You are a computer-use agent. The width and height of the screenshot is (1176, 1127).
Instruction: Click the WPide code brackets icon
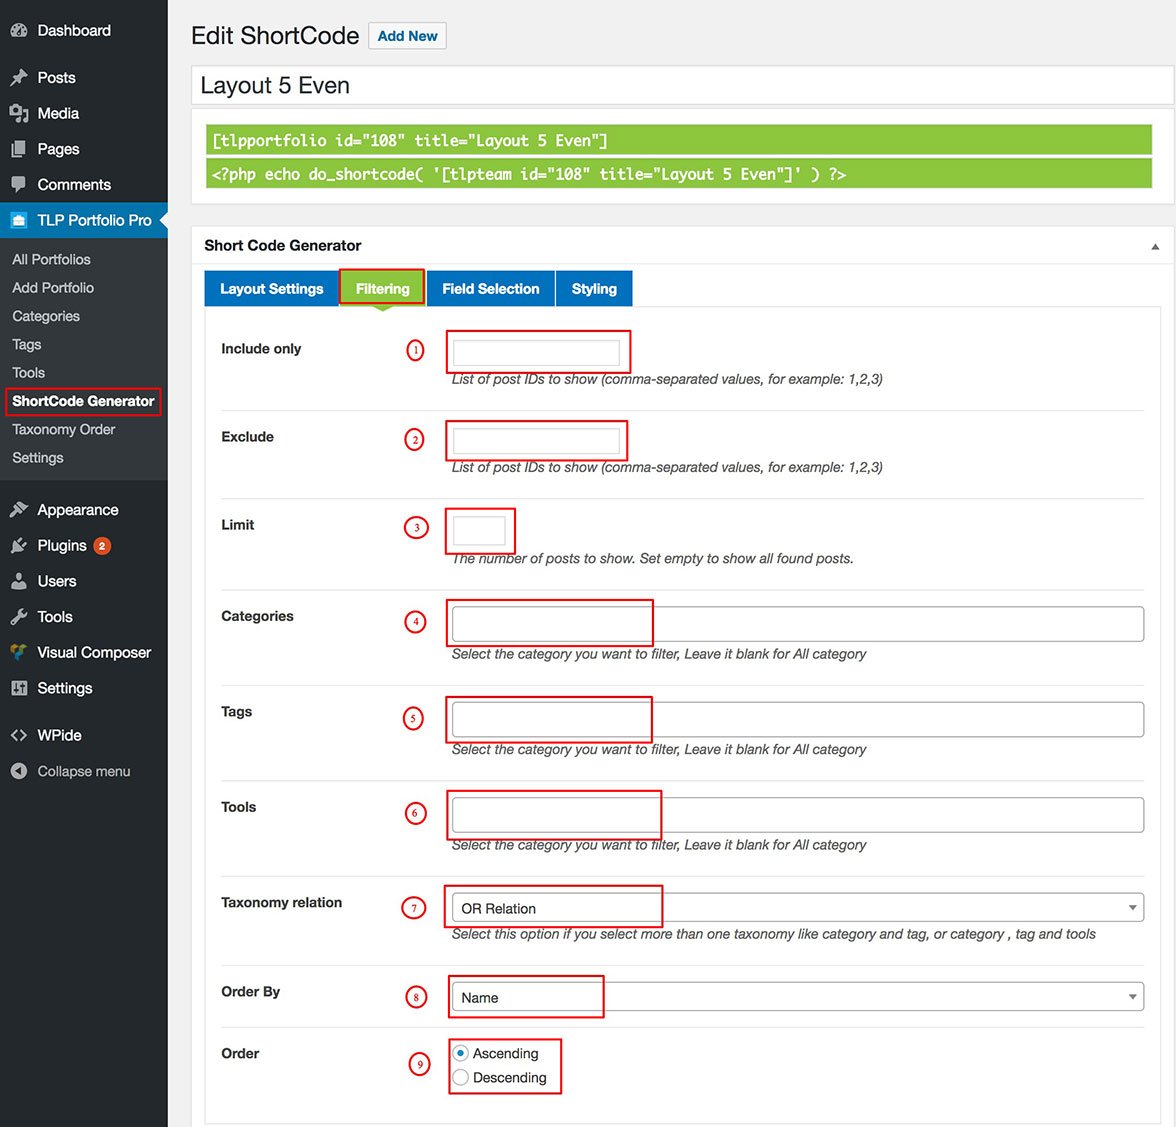tap(19, 735)
